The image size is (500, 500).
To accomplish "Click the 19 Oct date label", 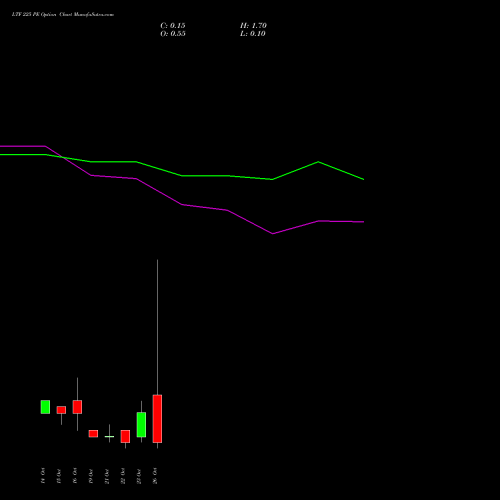I will click(x=91, y=476).
